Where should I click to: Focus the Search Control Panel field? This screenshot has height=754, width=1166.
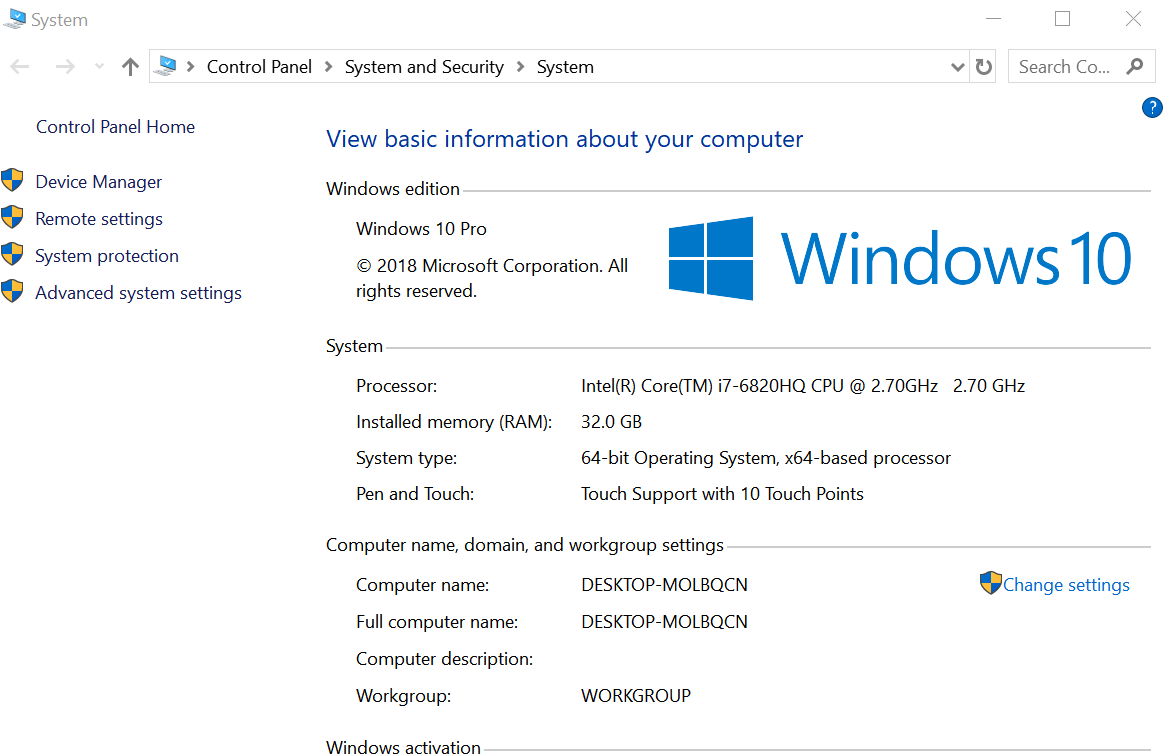point(1081,66)
